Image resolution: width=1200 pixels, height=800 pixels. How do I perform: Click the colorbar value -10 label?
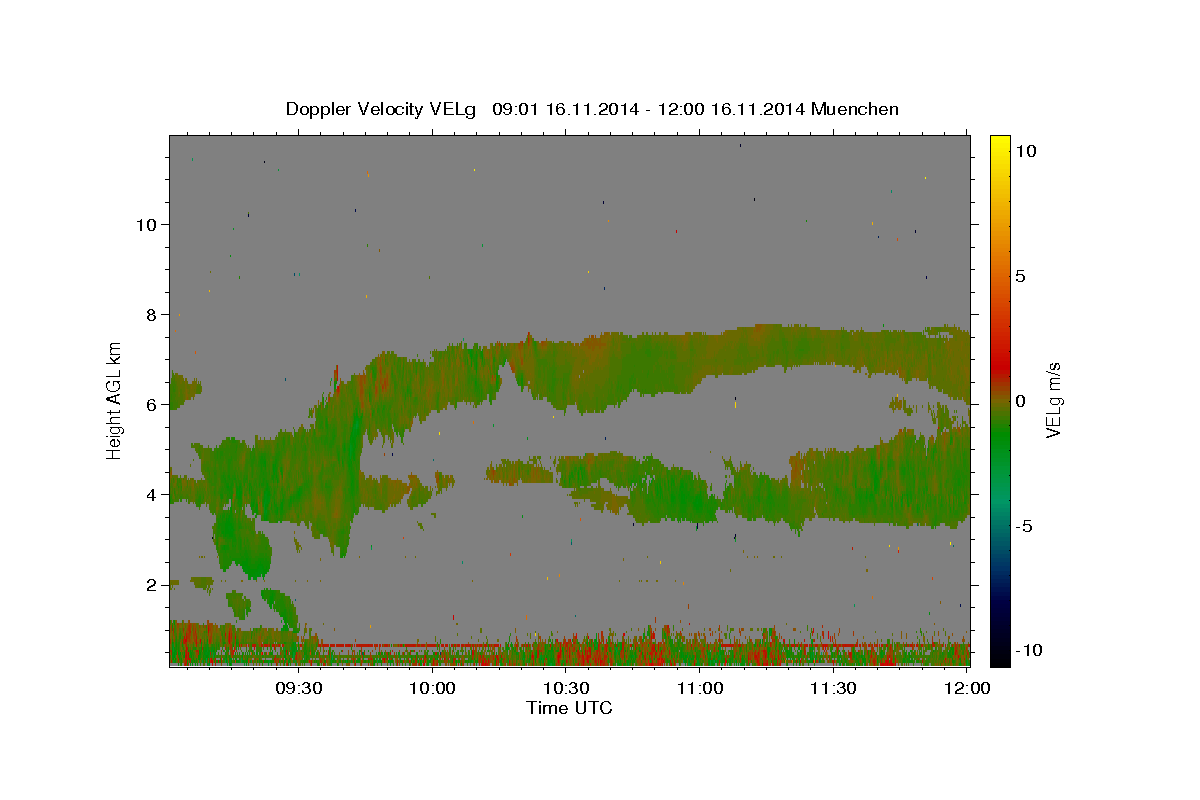pos(1029,651)
